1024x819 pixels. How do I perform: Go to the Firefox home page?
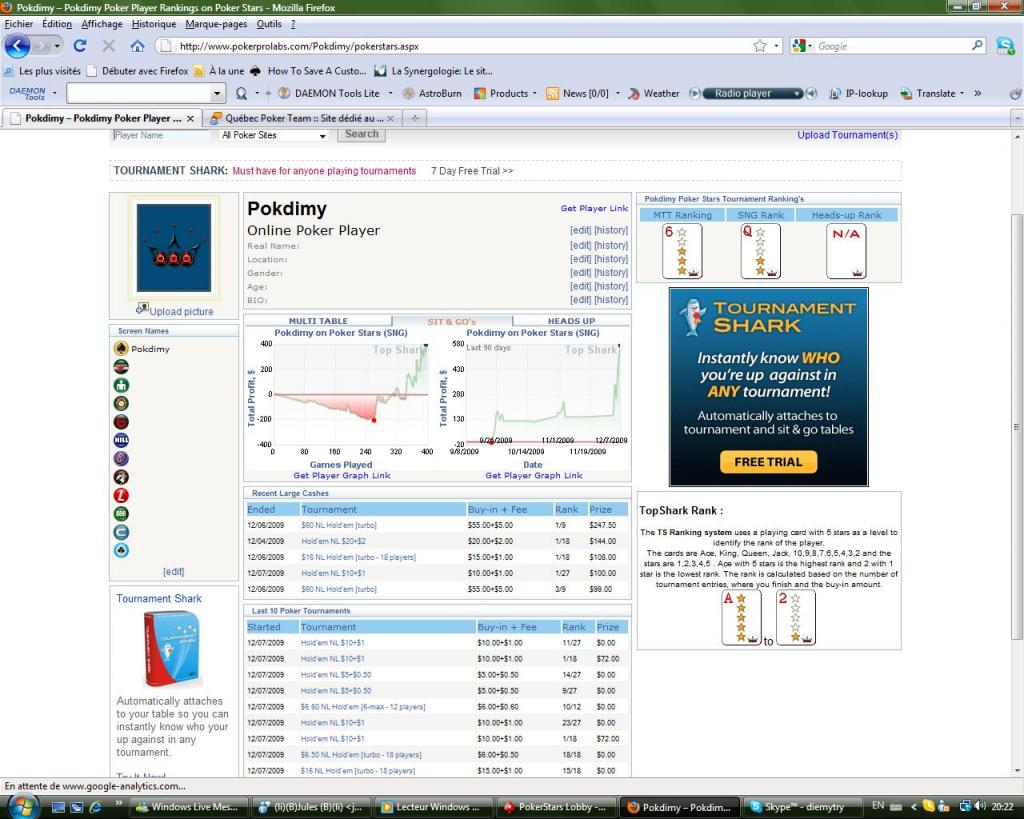(x=137, y=46)
